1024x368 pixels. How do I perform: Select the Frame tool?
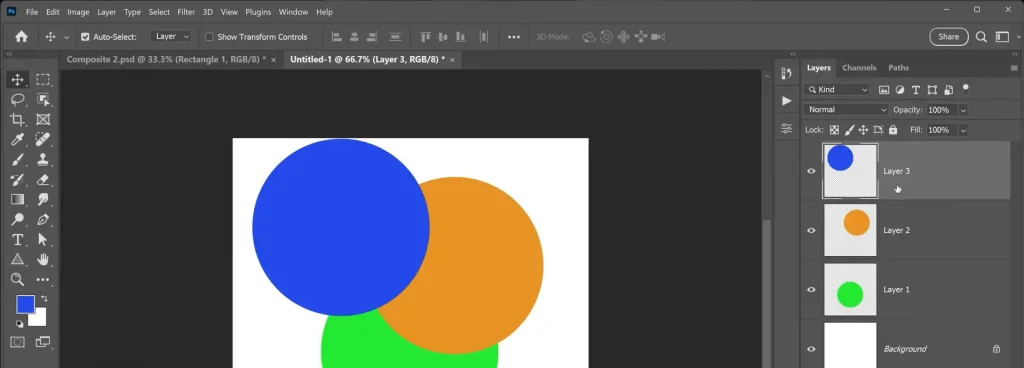coord(43,119)
